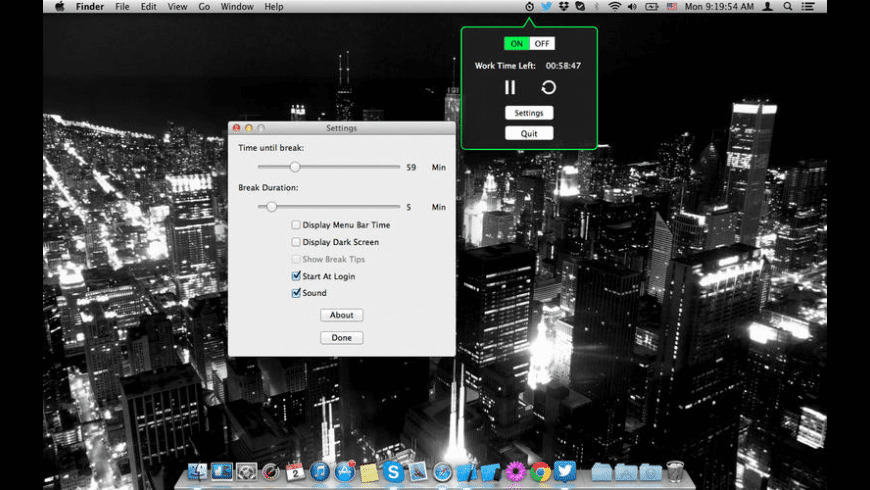This screenshot has height=490, width=870.
Task: Open the Calendar app in the Dock
Action: tap(295, 472)
